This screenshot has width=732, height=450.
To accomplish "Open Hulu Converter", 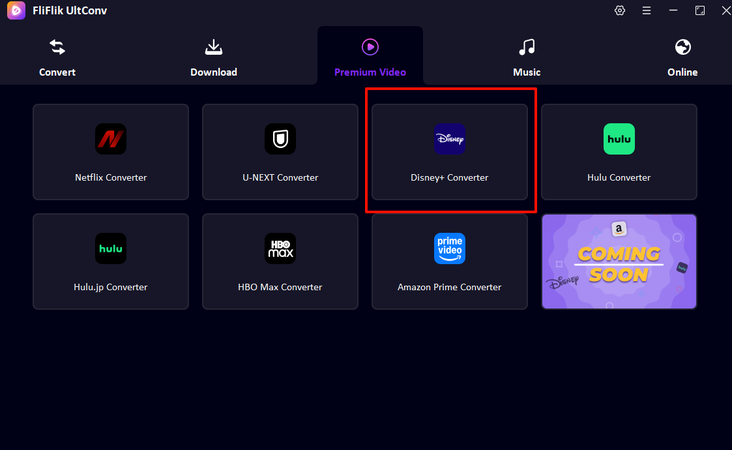I will 619,152.
